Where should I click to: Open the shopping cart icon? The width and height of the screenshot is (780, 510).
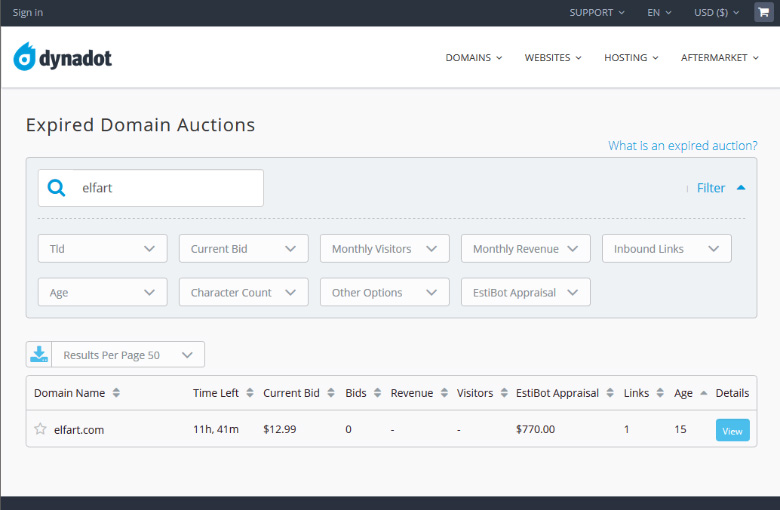[x=764, y=12]
